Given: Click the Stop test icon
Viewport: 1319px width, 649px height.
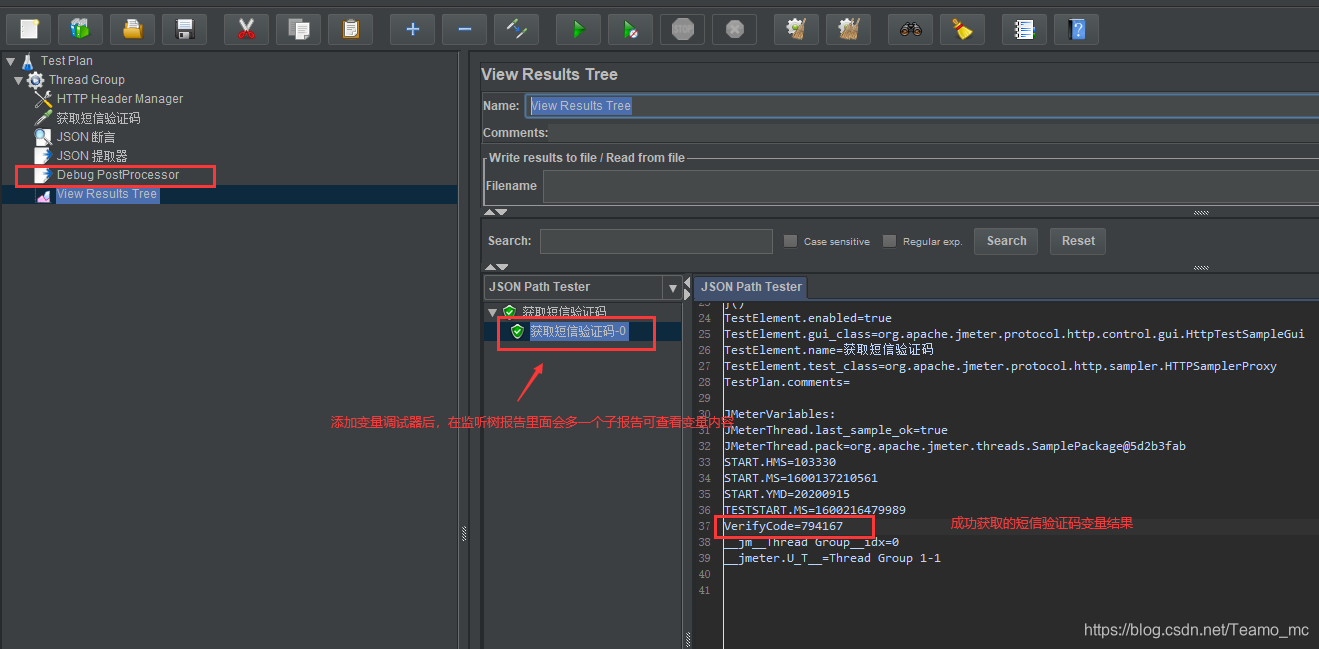Looking at the screenshot, I should [682, 29].
